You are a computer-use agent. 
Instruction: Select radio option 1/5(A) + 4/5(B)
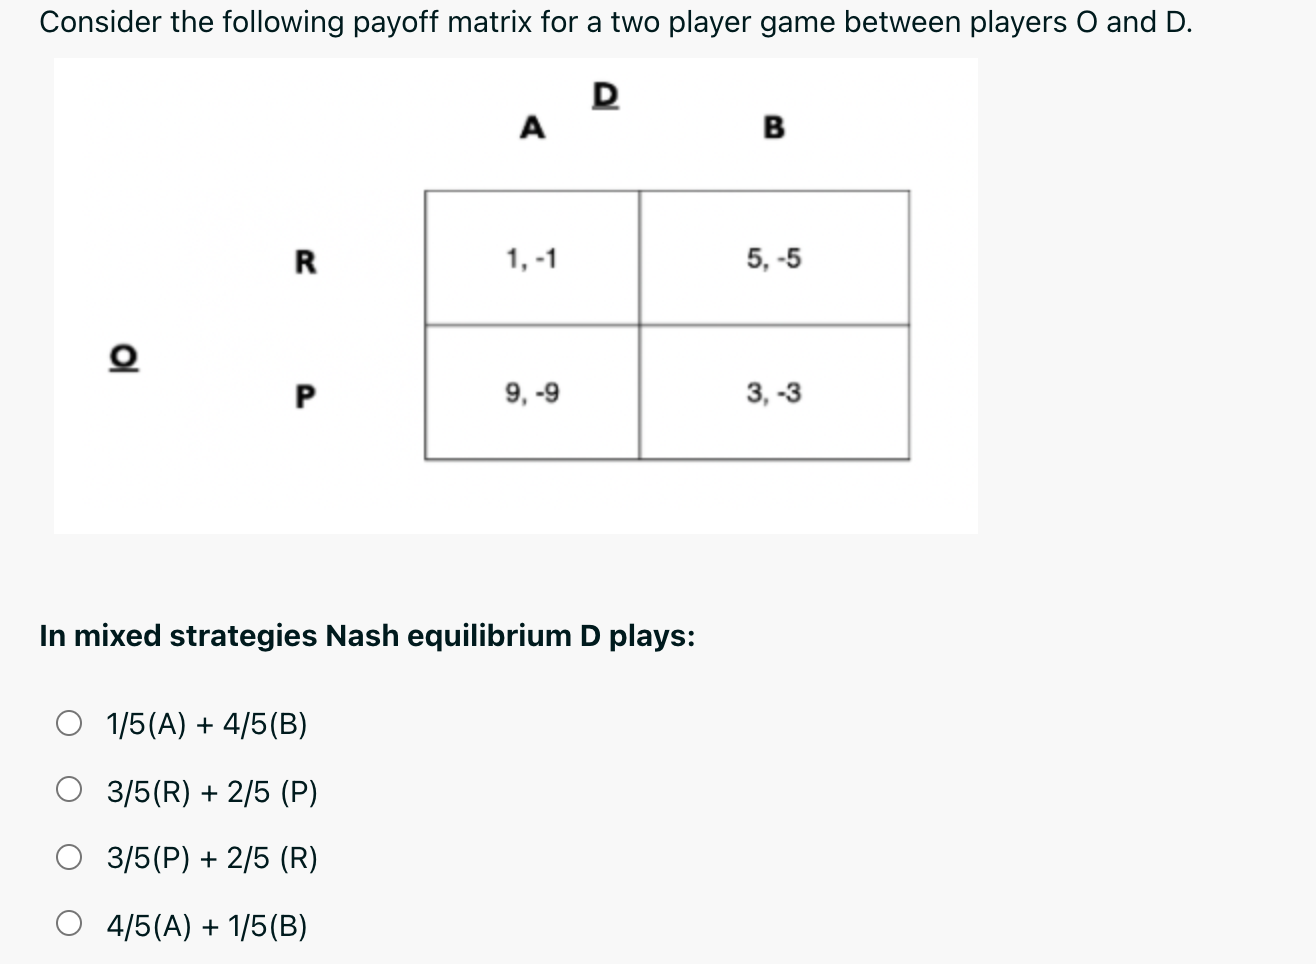(x=70, y=724)
